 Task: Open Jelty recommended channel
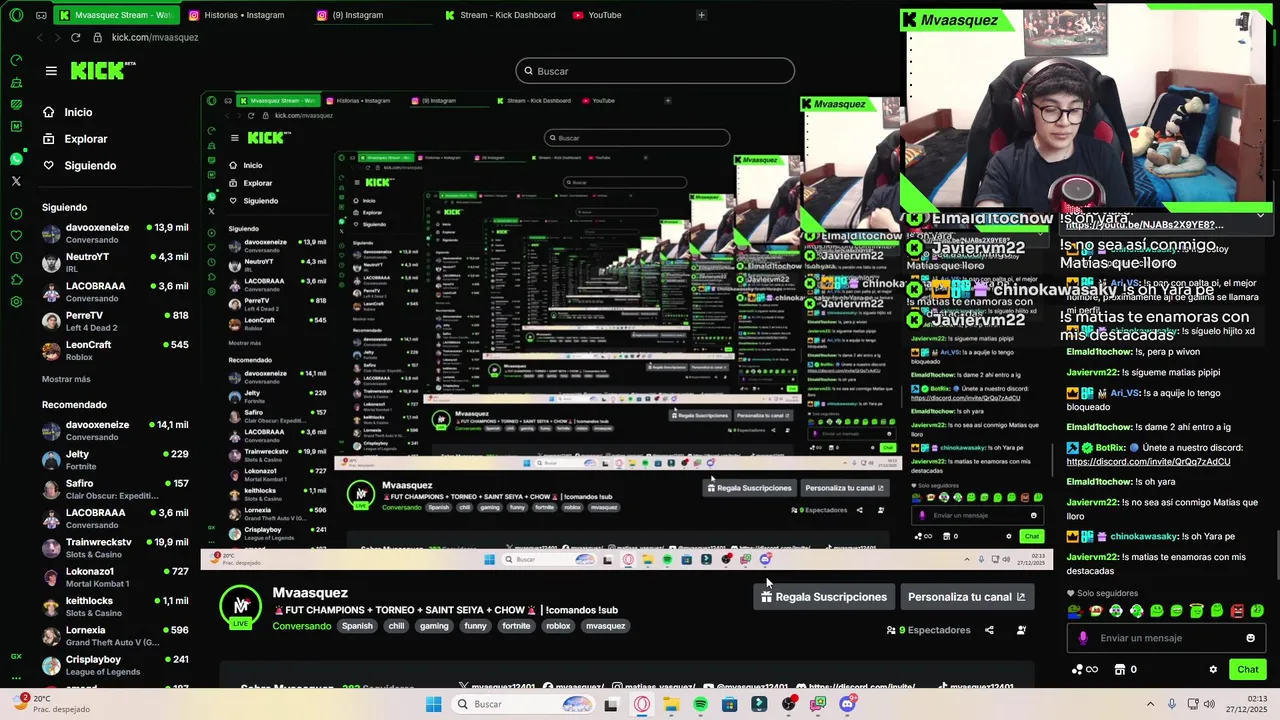coord(115,460)
